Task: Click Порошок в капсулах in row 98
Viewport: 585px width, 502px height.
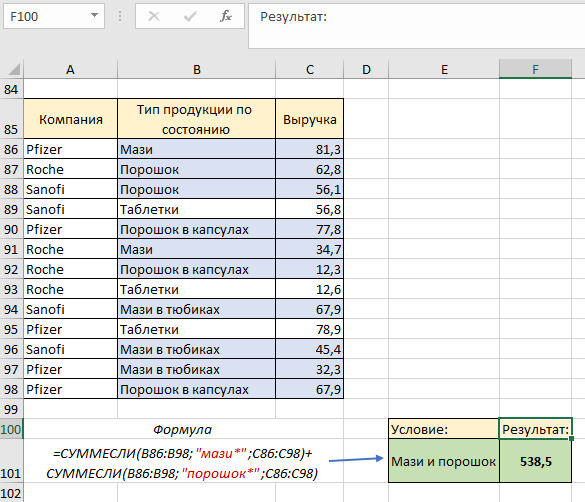Action: pyautogui.click(x=197, y=389)
